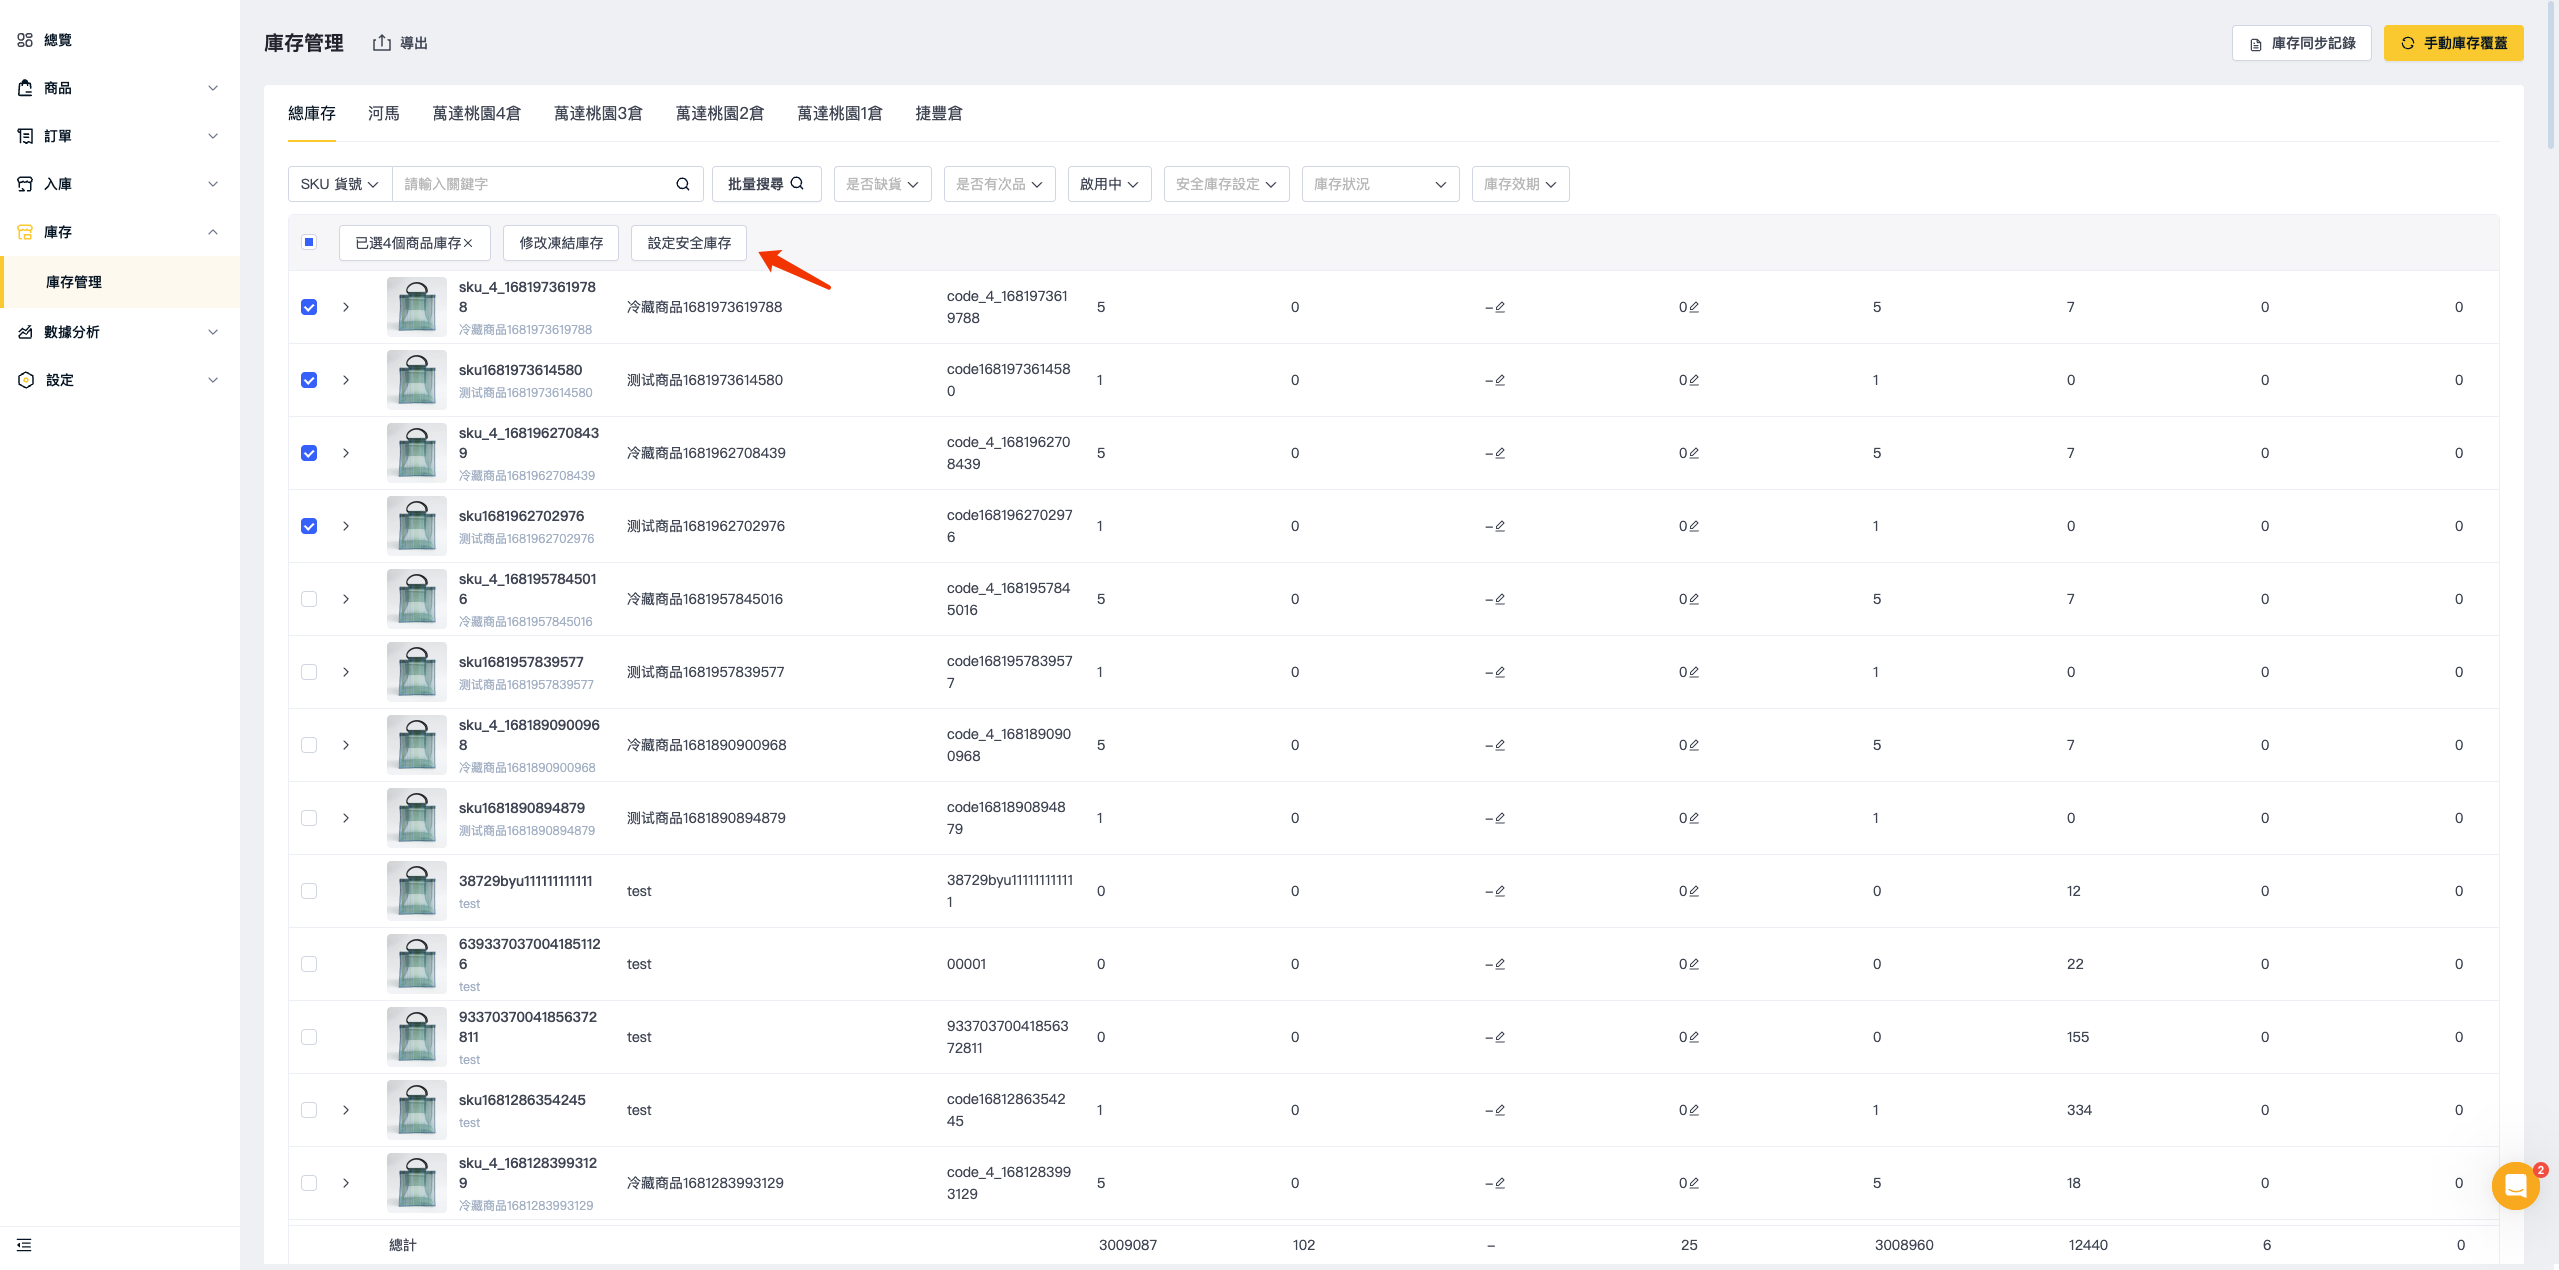Click product thumbnail for sku 93370370041856372811
Viewport: 2559px width, 1270px height.
417,1037
